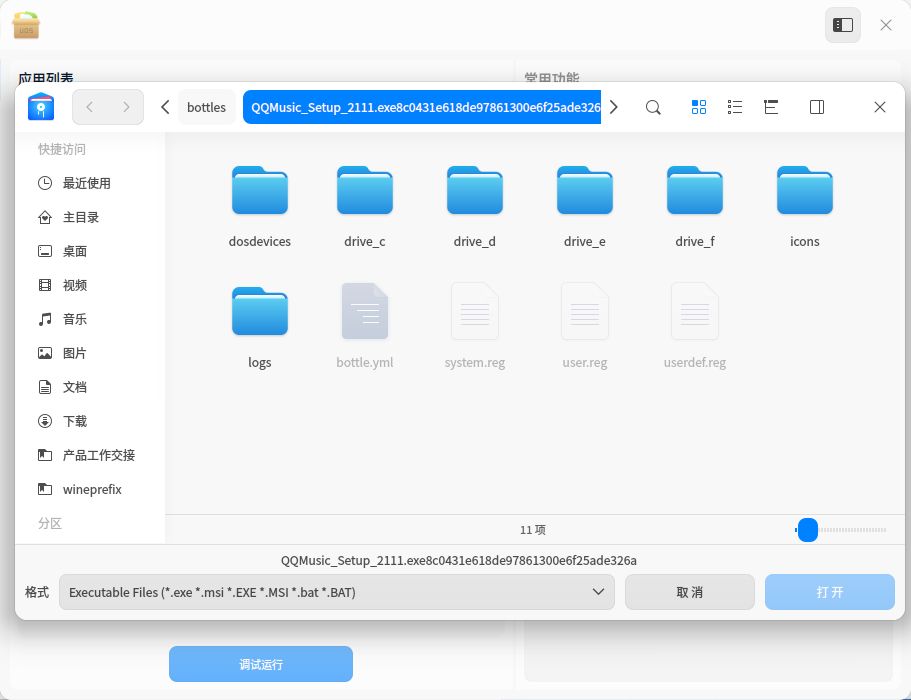Switch to icon grid view
Viewport: 911px width, 700px height.
click(x=699, y=107)
